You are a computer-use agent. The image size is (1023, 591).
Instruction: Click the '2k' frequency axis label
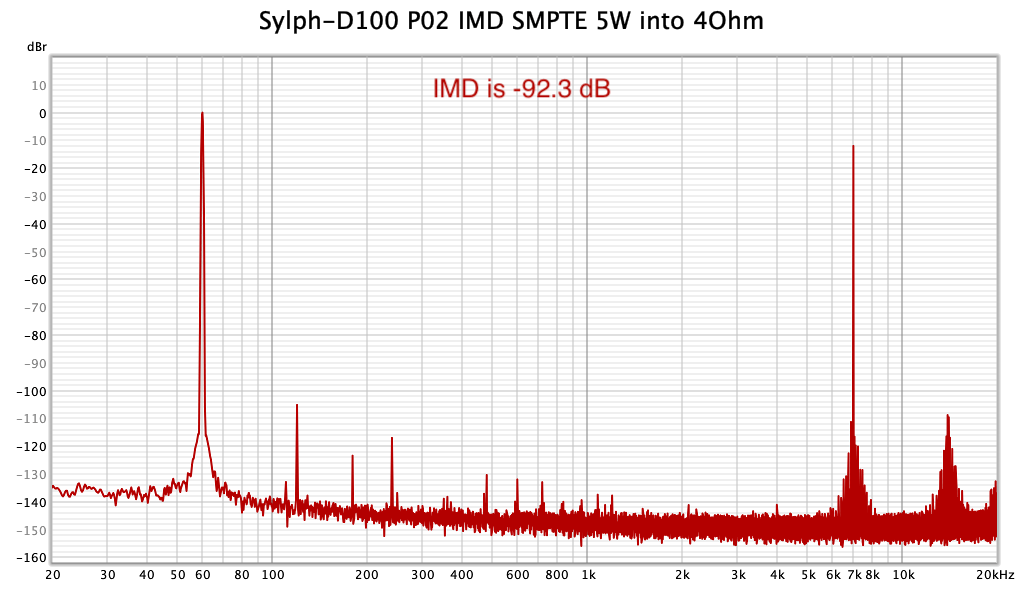[x=682, y=575]
